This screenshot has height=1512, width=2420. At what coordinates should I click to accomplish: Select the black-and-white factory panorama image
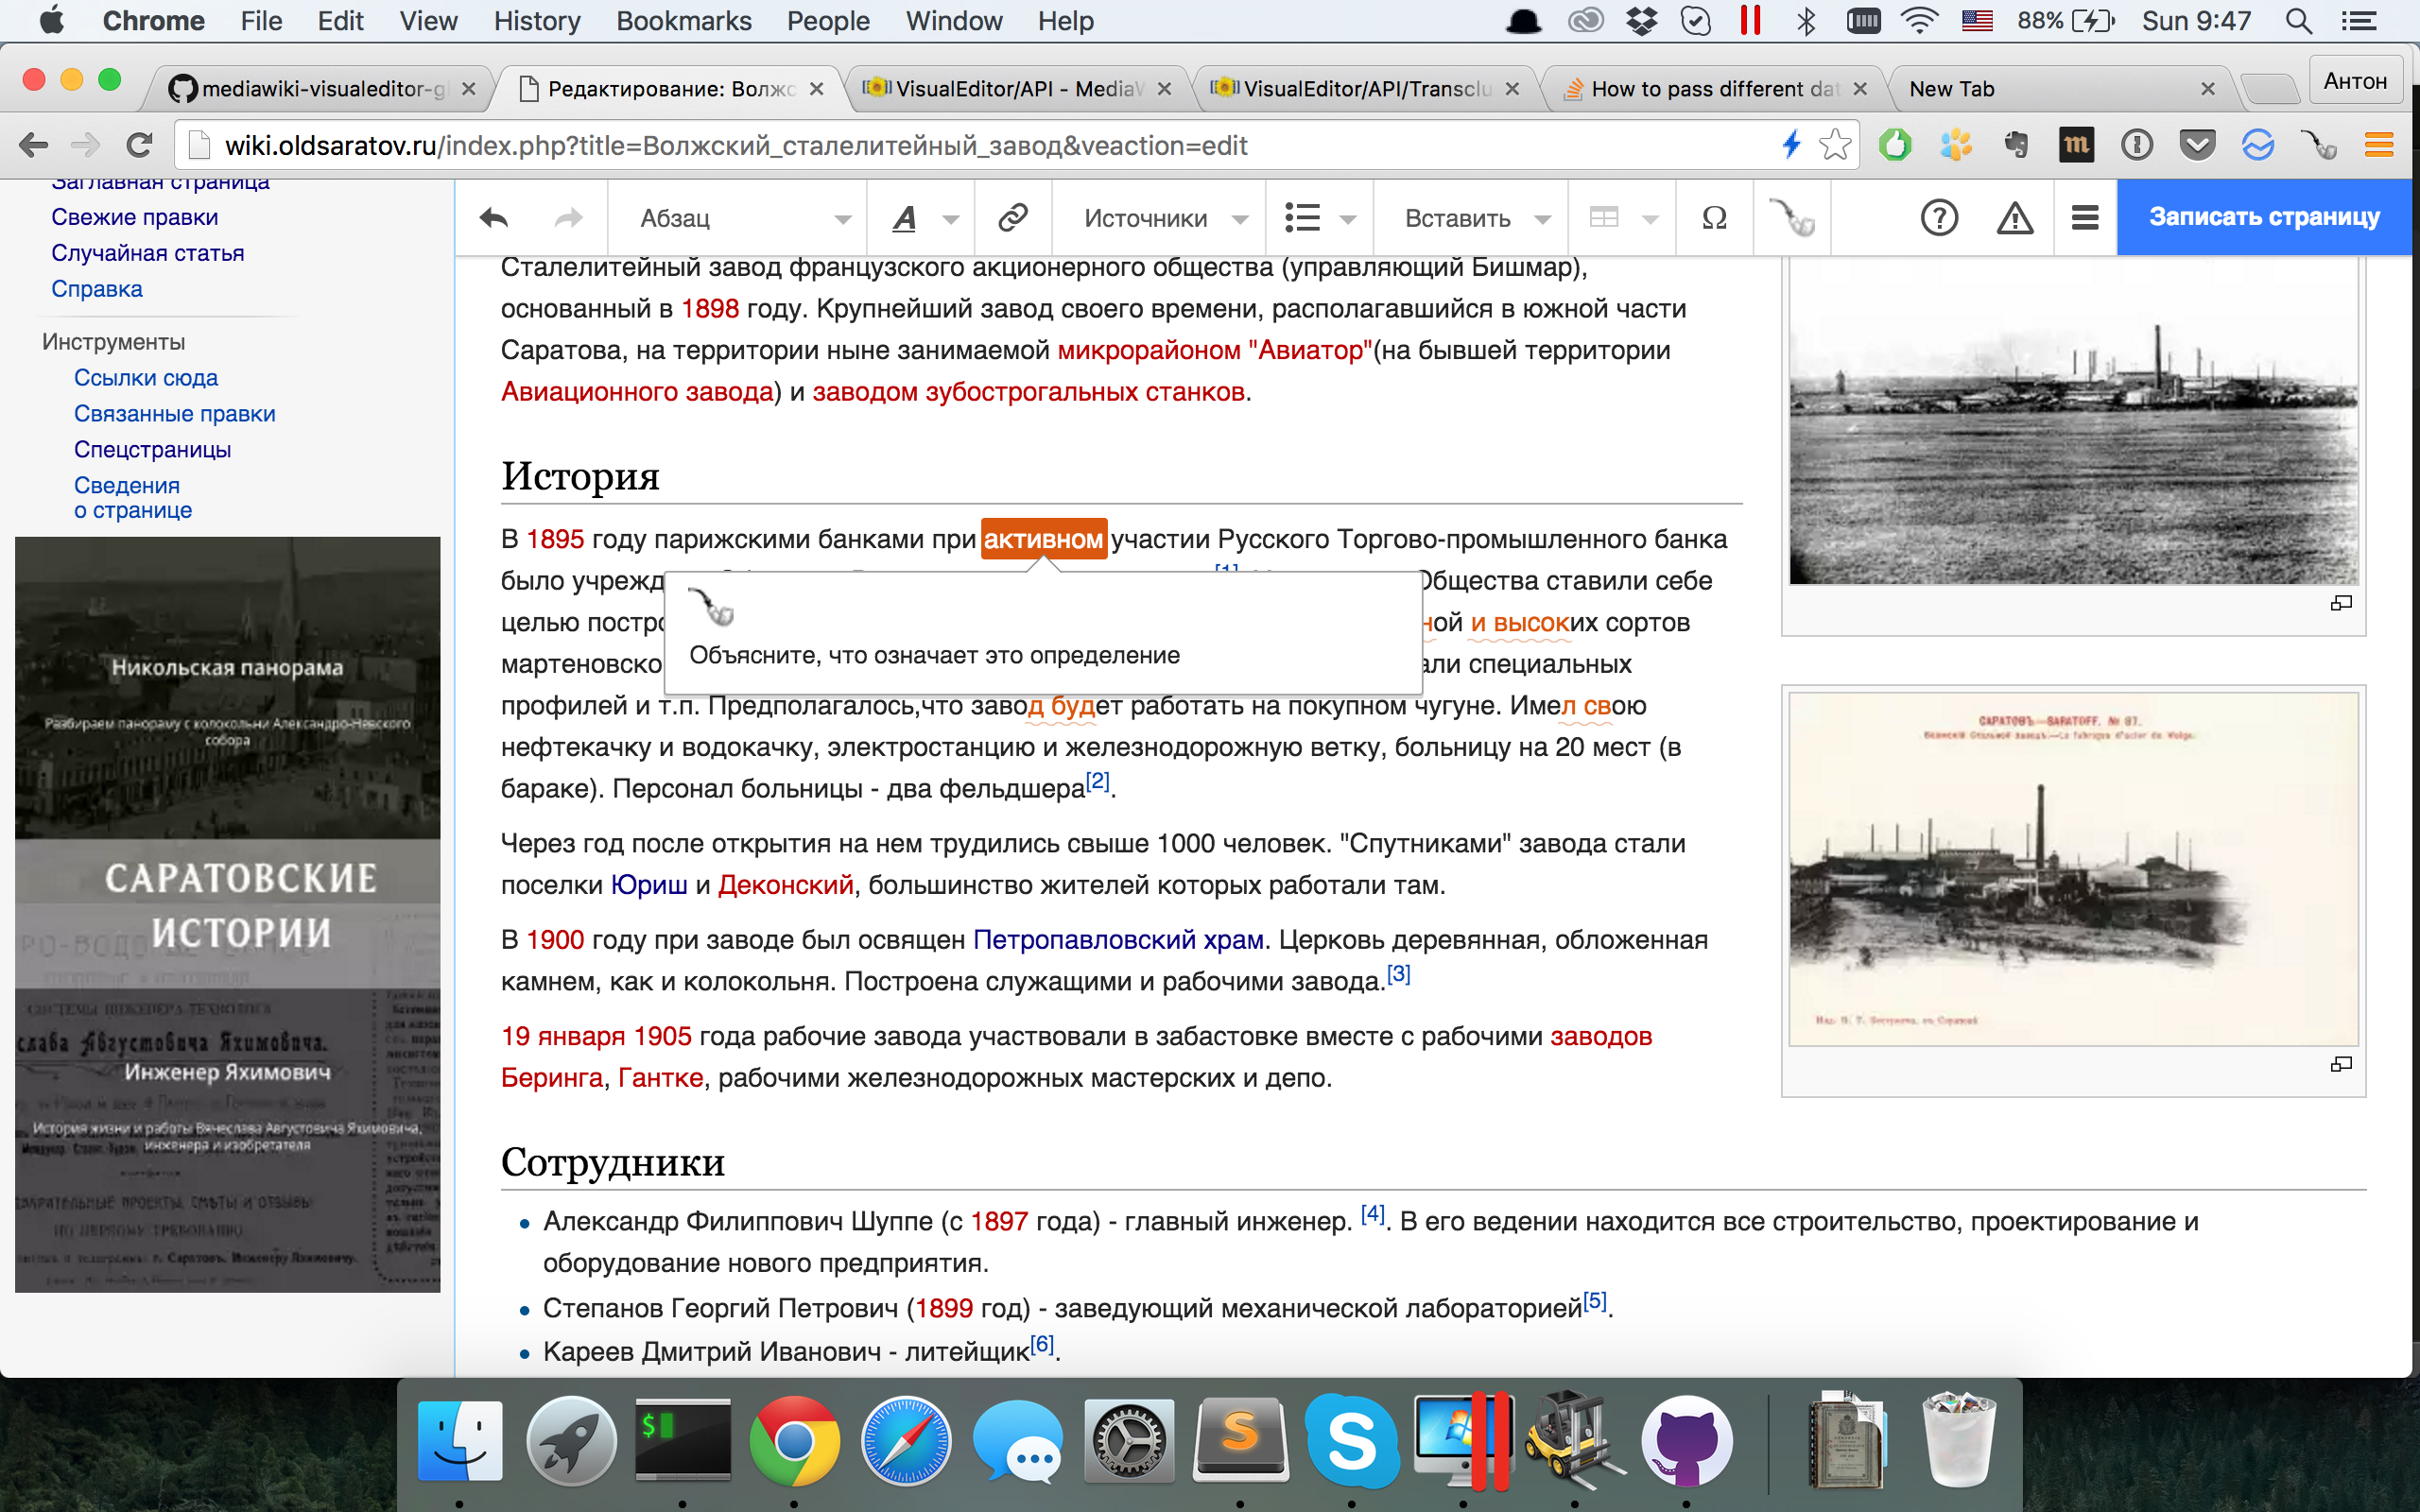point(2073,420)
